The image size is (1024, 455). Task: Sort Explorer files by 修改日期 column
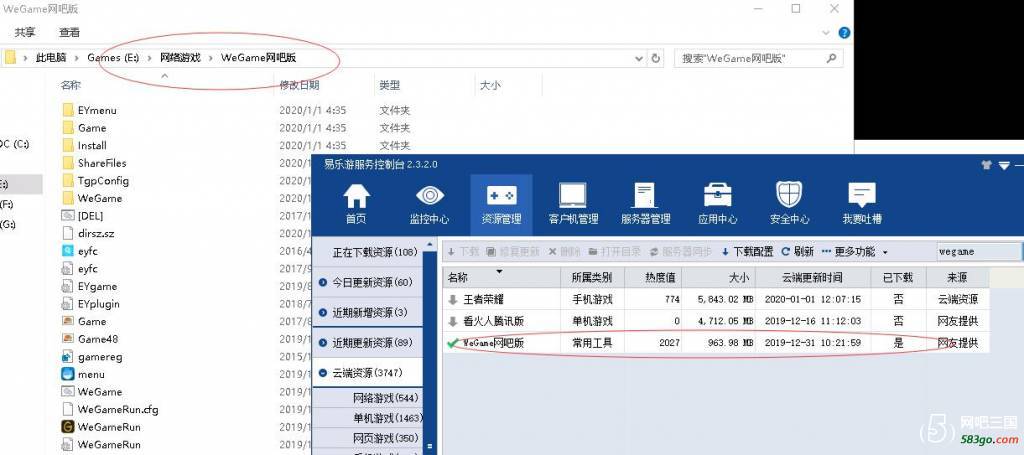pos(300,85)
